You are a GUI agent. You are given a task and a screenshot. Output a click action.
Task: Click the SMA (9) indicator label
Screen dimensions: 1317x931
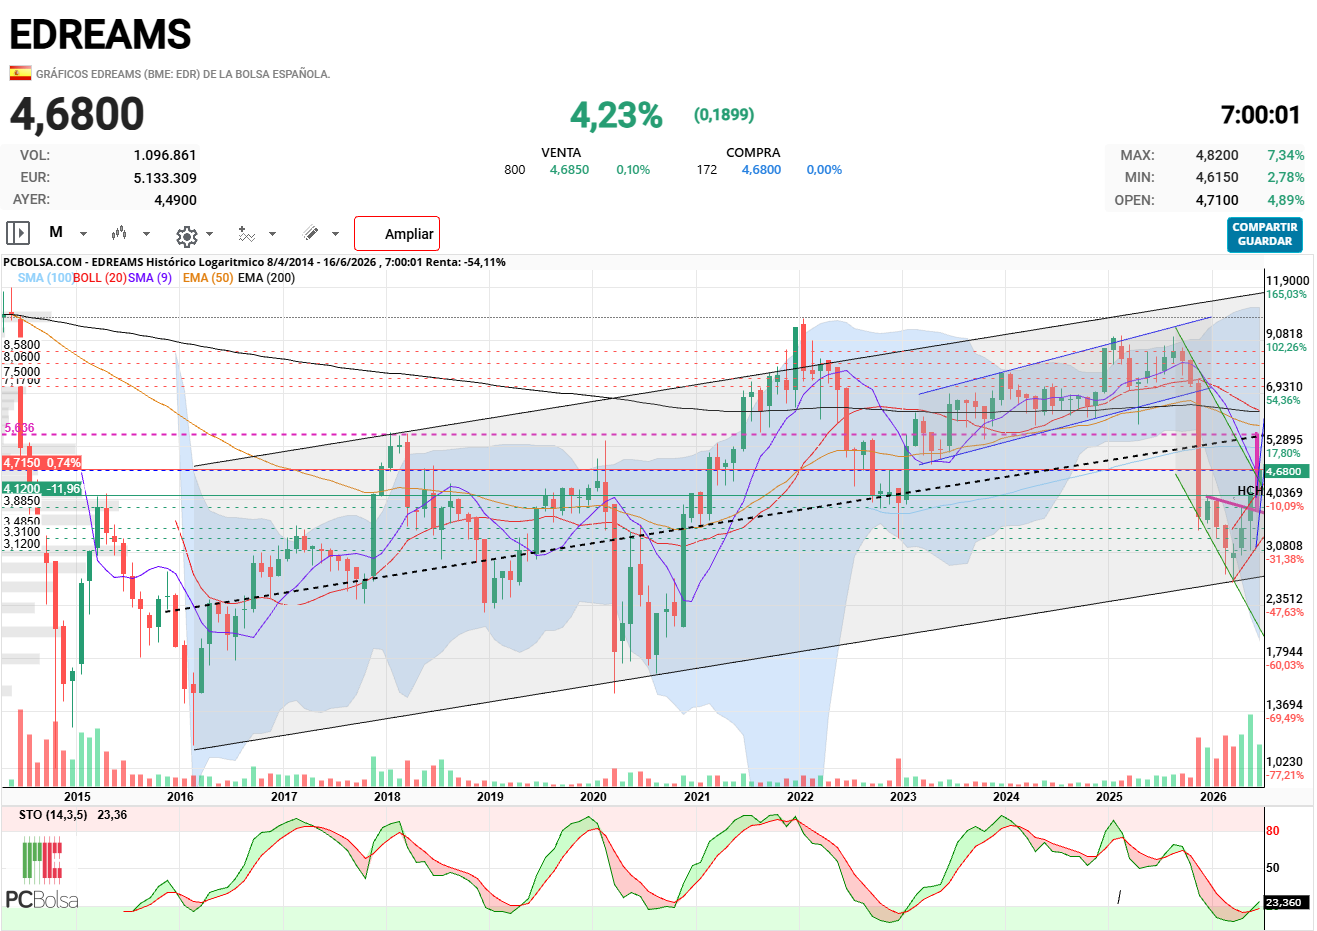[x=150, y=278]
